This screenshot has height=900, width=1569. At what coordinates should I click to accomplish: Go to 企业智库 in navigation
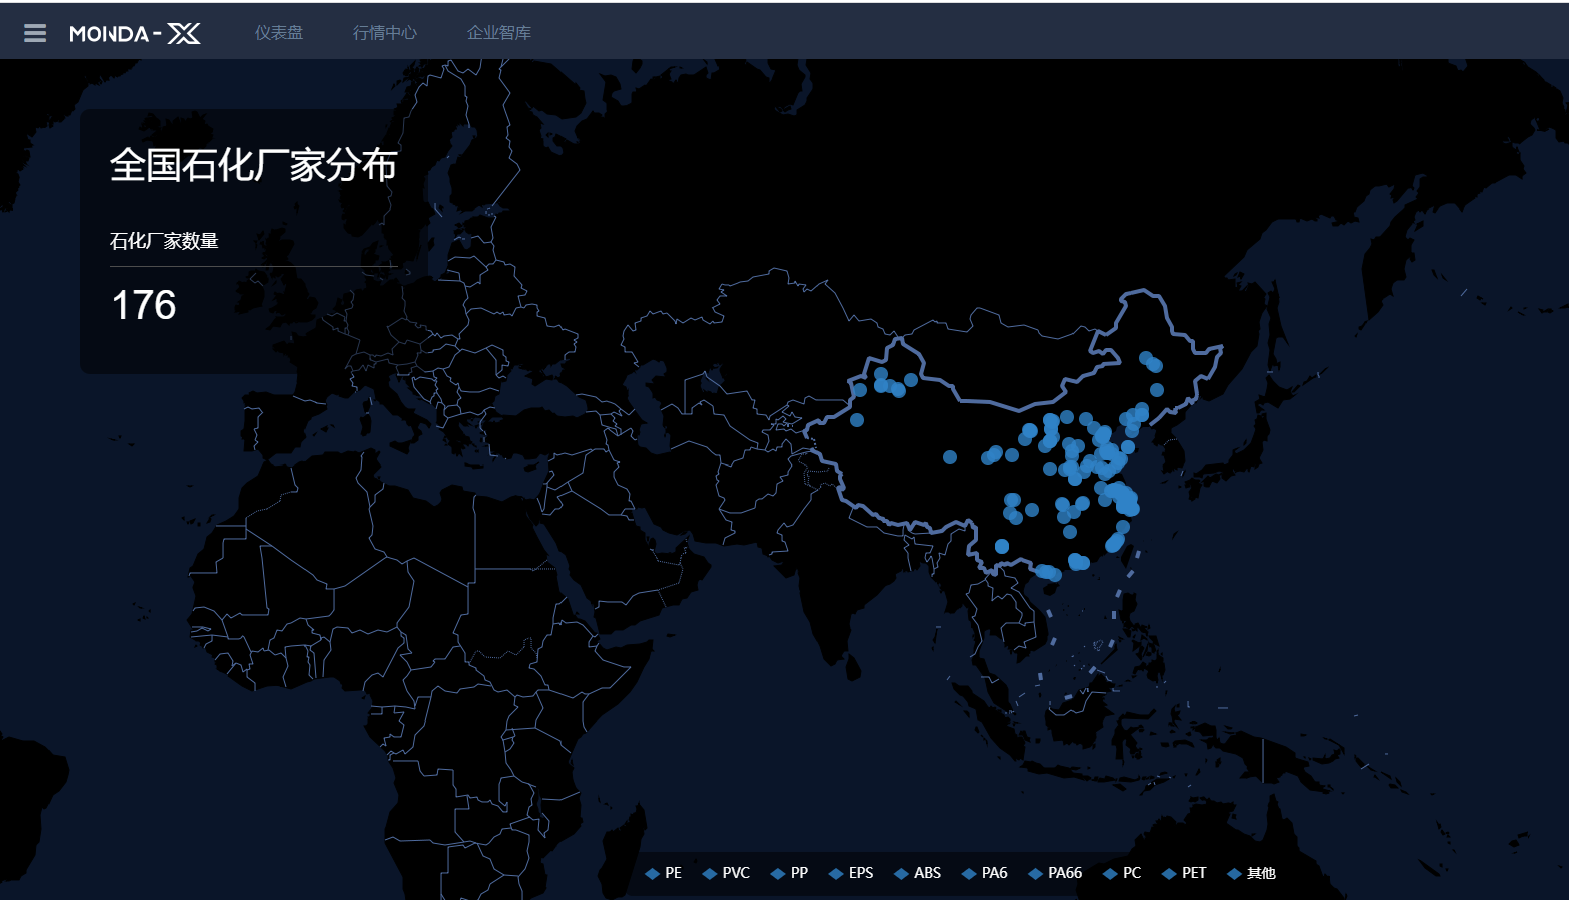pos(499,33)
